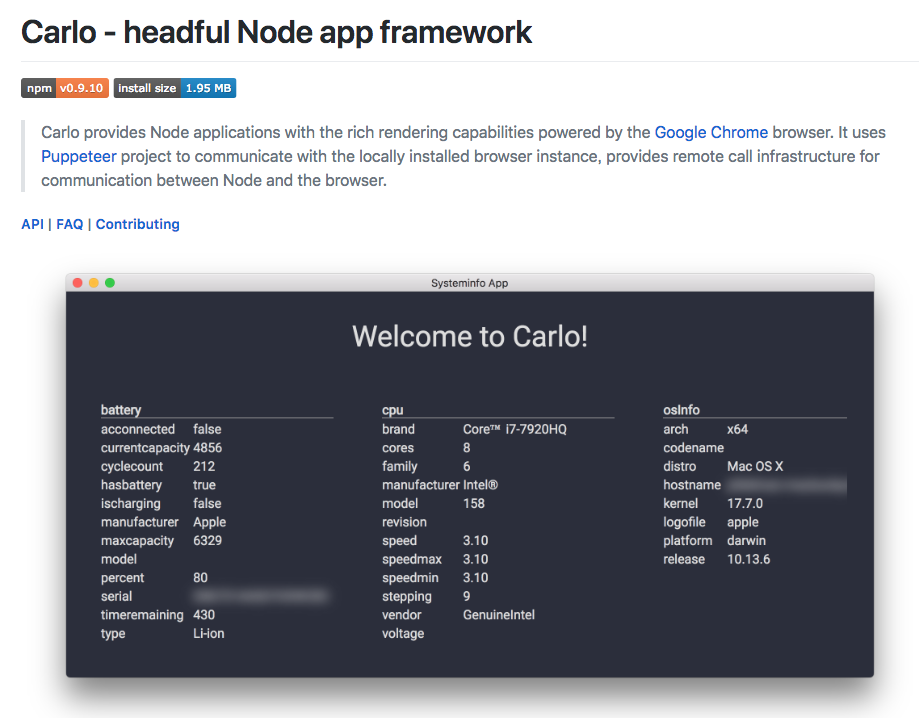Image resolution: width=923 pixels, height=718 pixels.
Task: Click the v0.9.10 version badge
Action: [81, 88]
